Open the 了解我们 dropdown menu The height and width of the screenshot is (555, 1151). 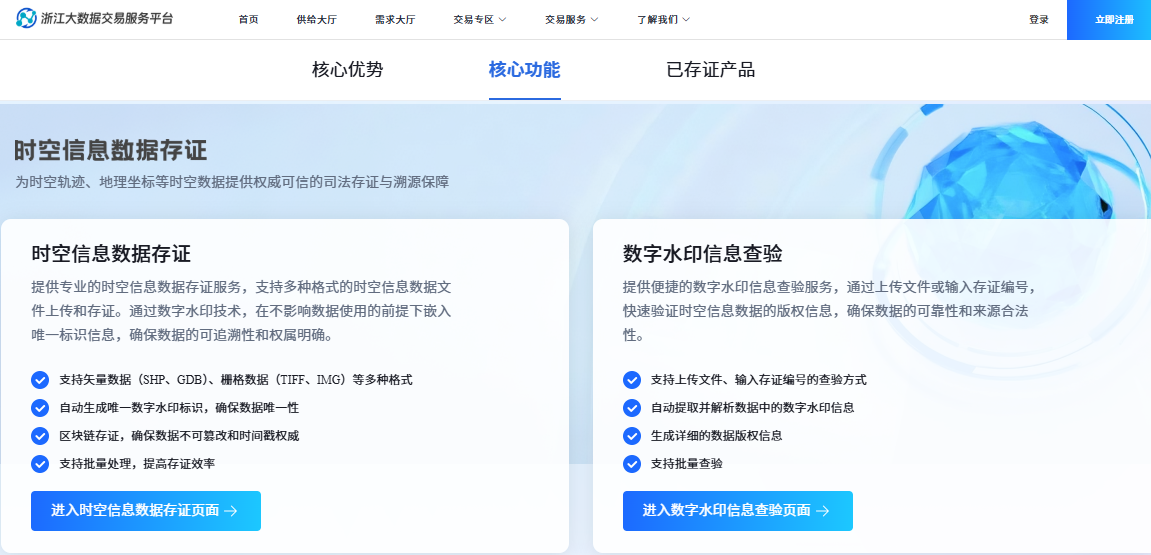[x=663, y=20]
